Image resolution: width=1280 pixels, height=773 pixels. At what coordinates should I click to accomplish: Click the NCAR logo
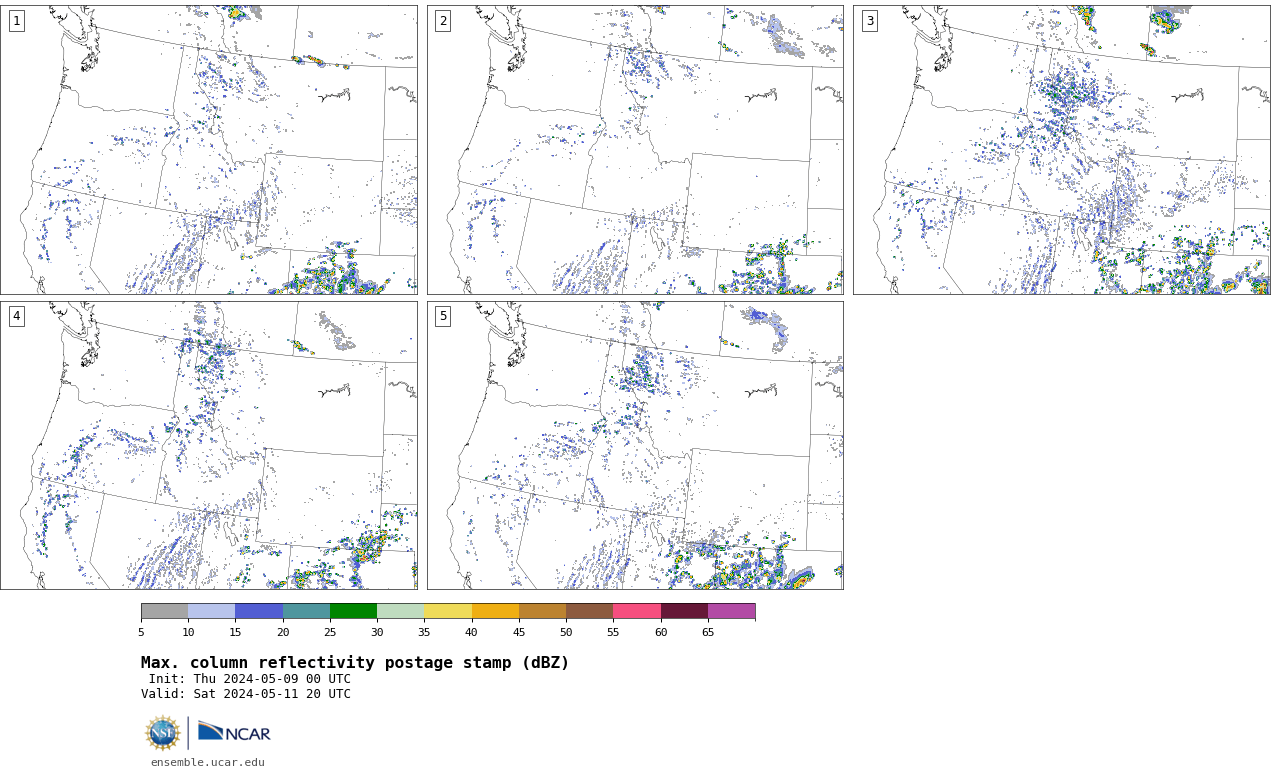(x=234, y=732)
